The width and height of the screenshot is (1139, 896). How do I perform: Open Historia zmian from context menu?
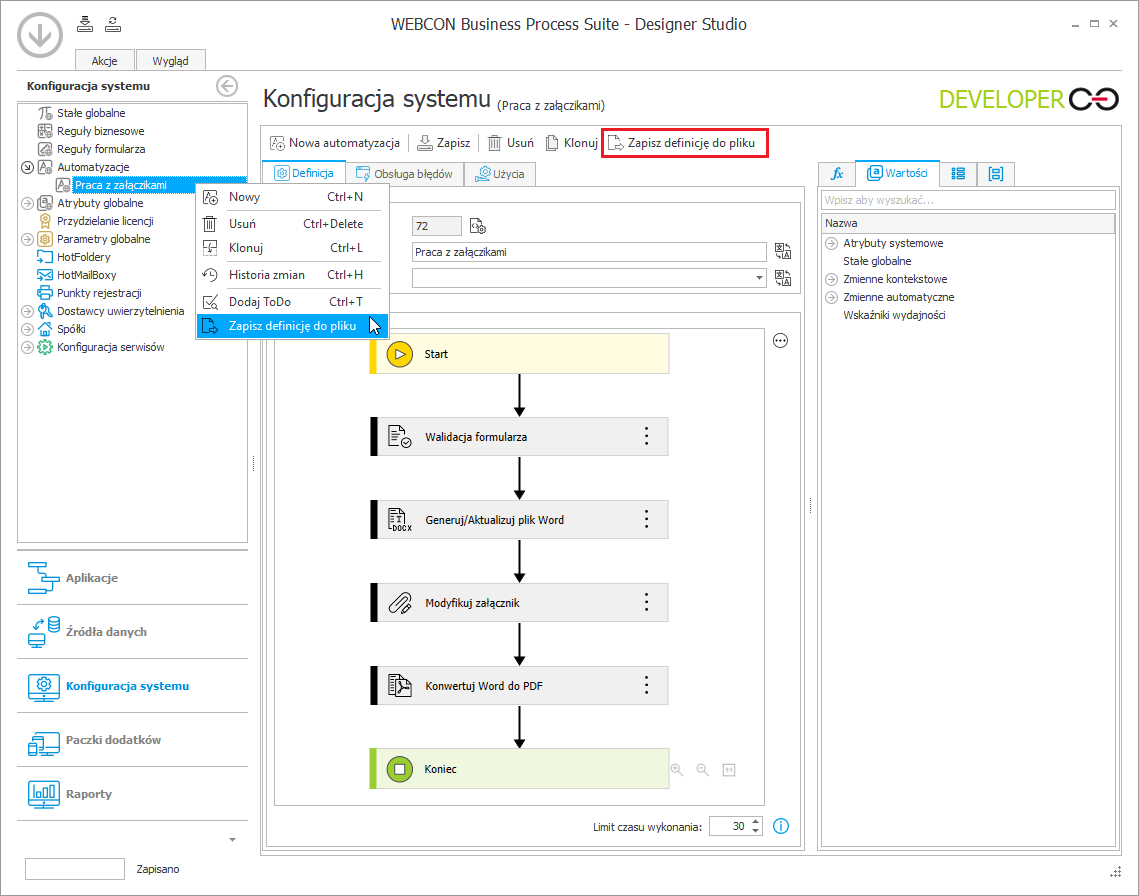point(293,275)
